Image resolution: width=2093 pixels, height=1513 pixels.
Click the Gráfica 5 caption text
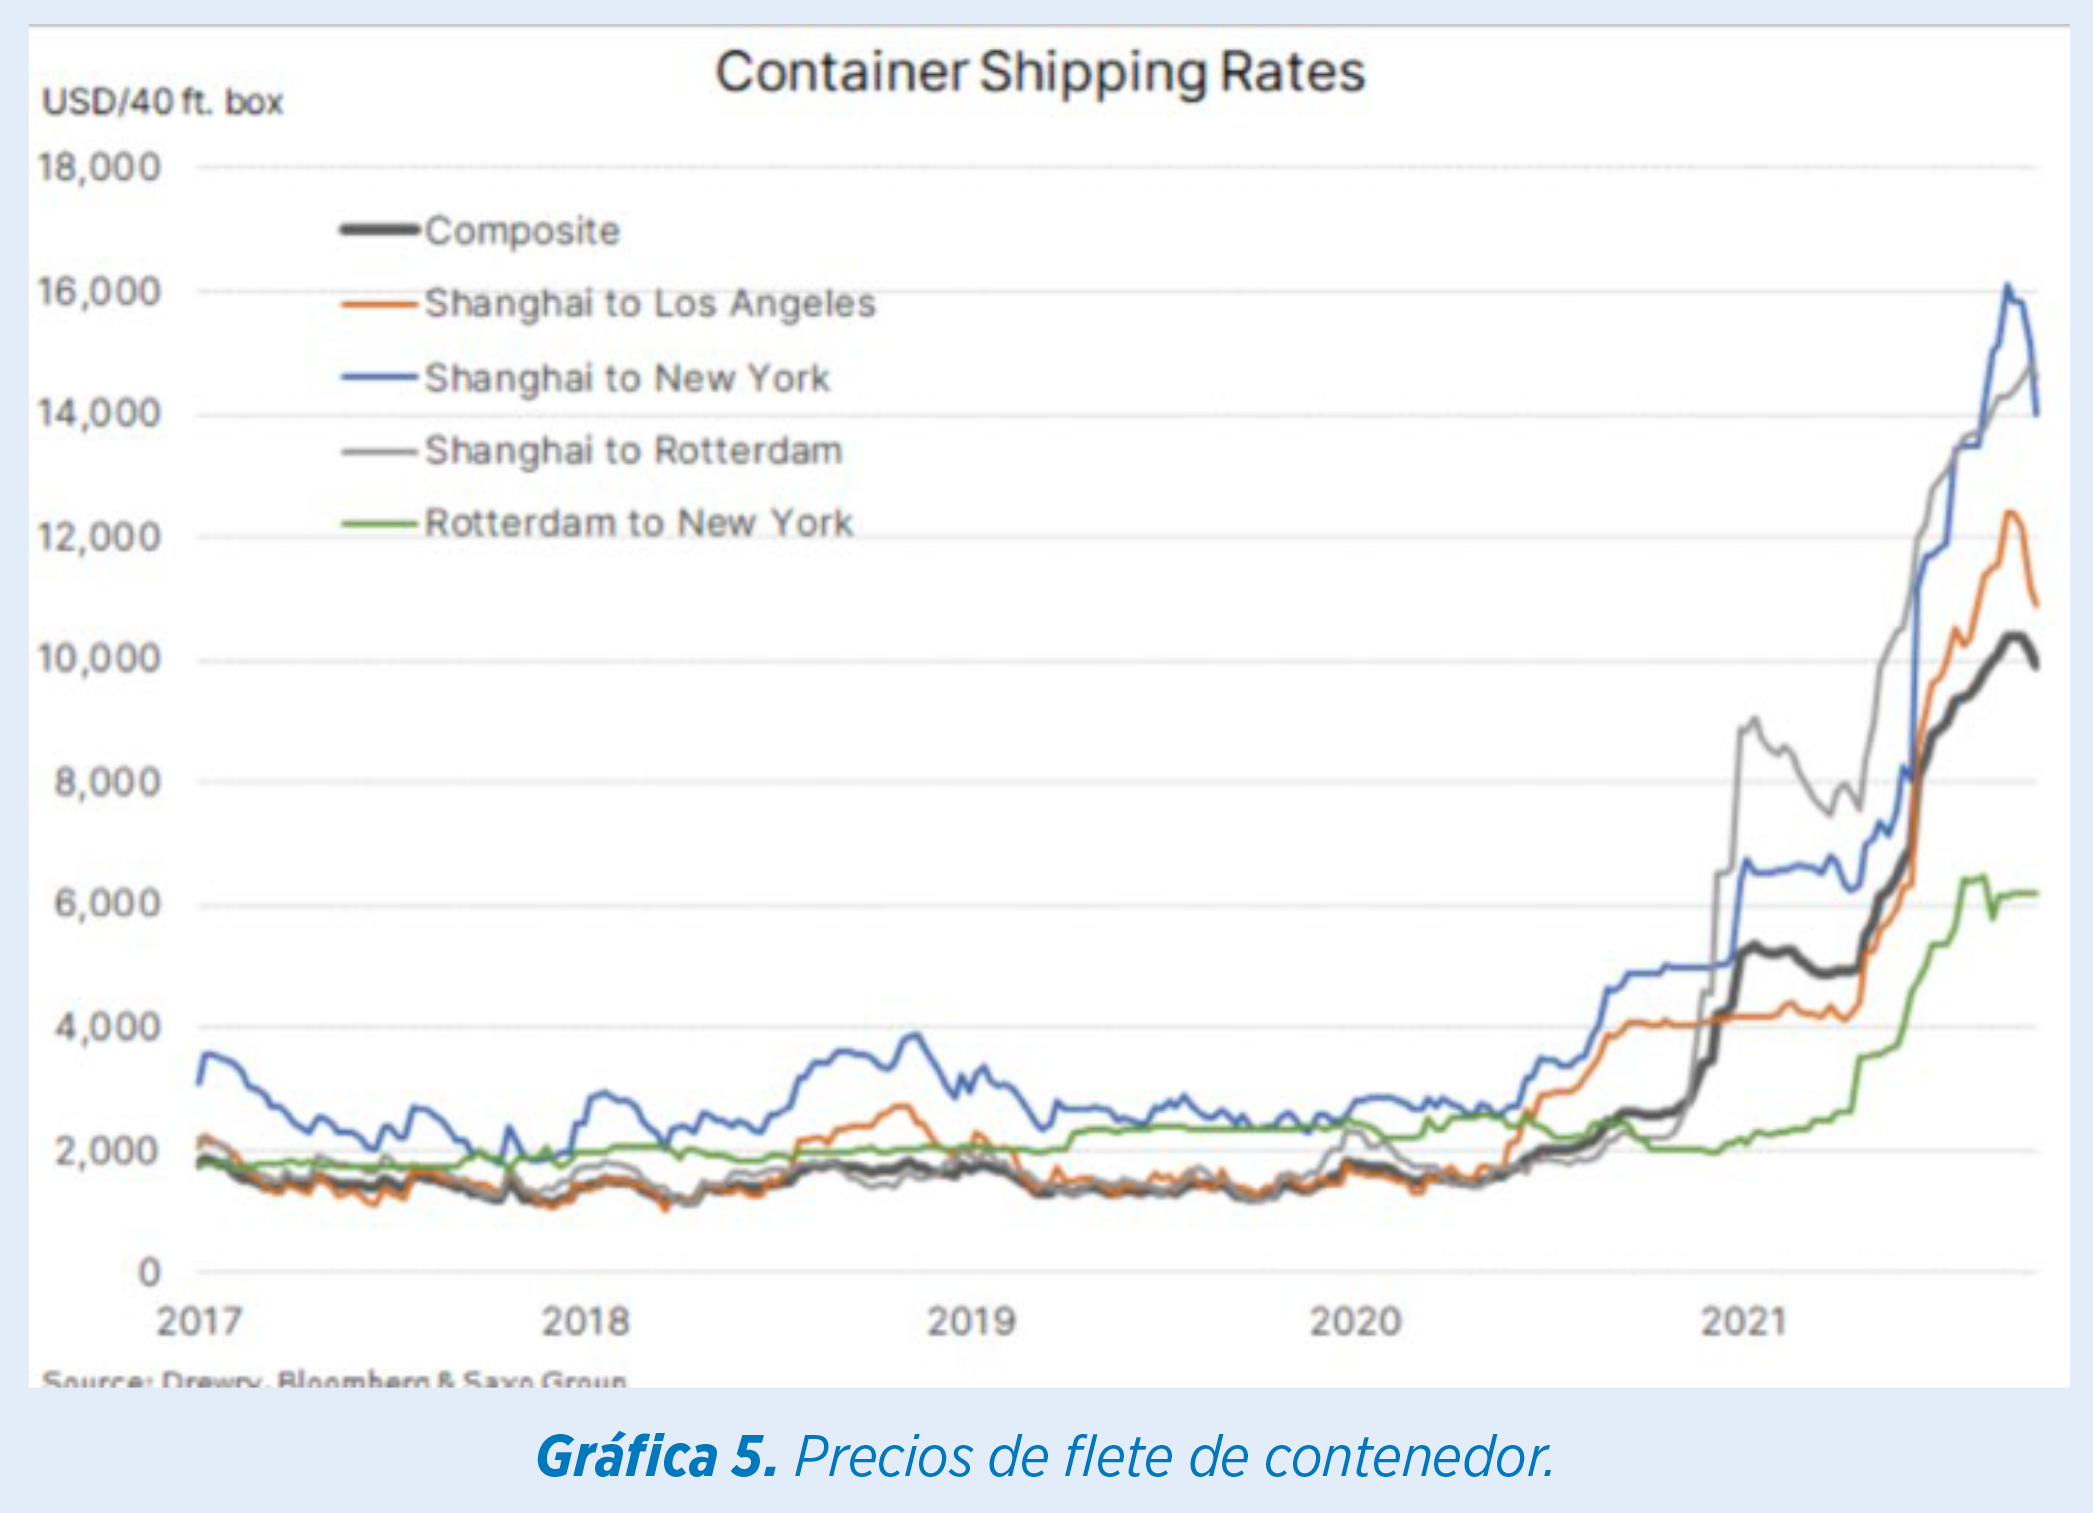(x=1045, y=1456)
